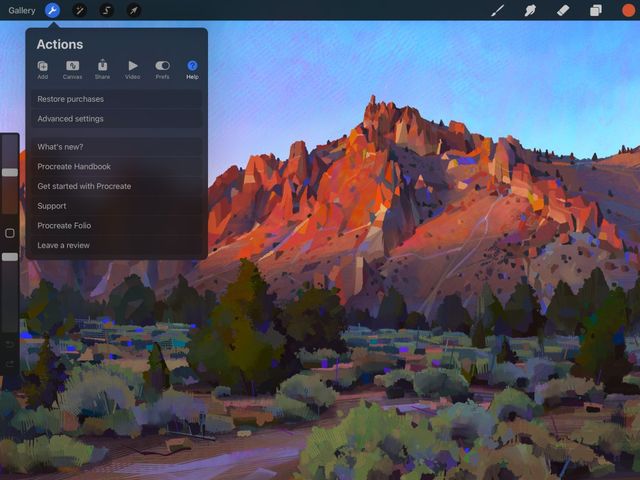Switch to the Share tab in Actions
Image resolution: width=640 pixels, height=480 pixels.
click(x=102, y=69)
